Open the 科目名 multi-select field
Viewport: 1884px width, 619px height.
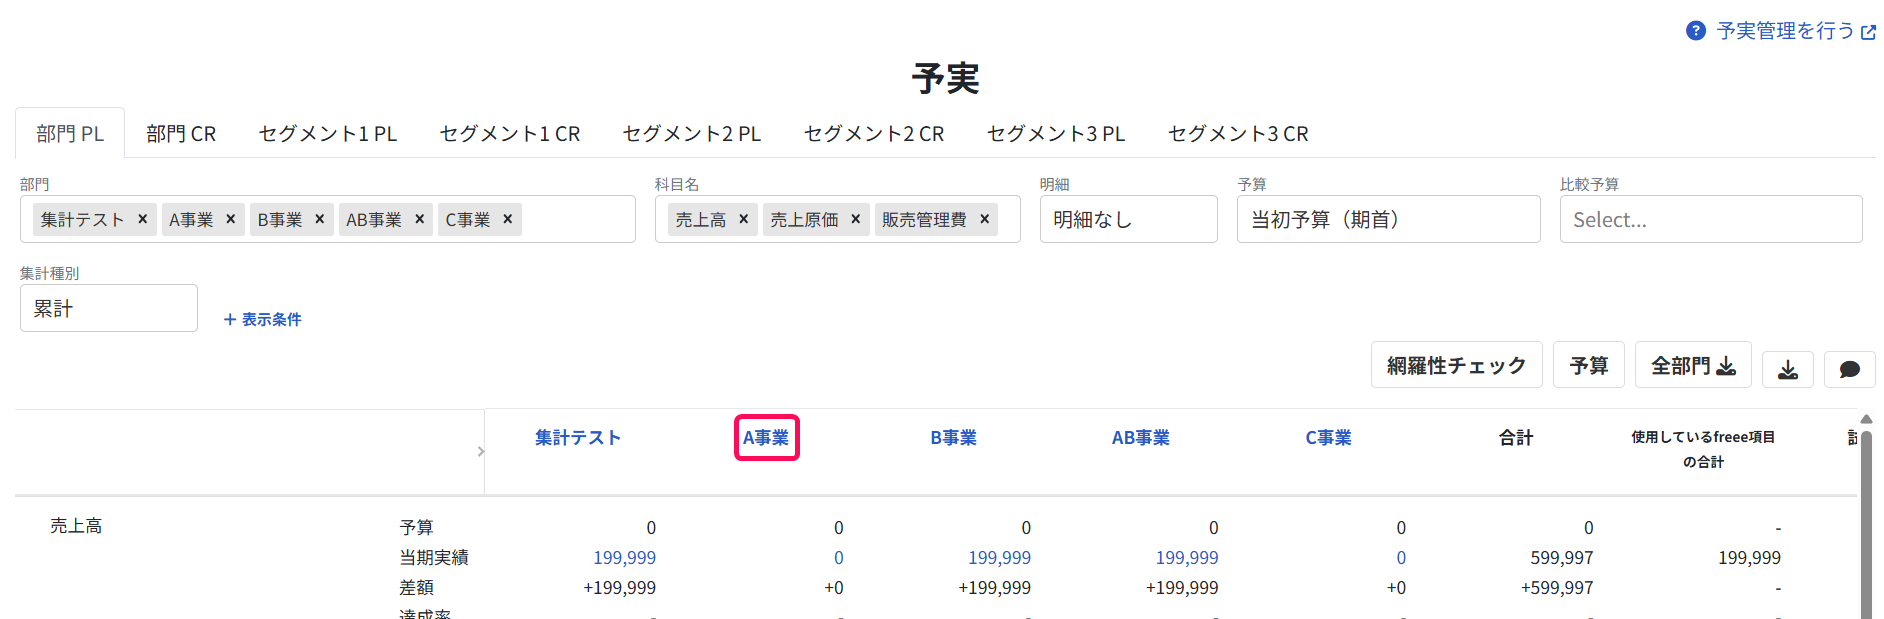838,219
